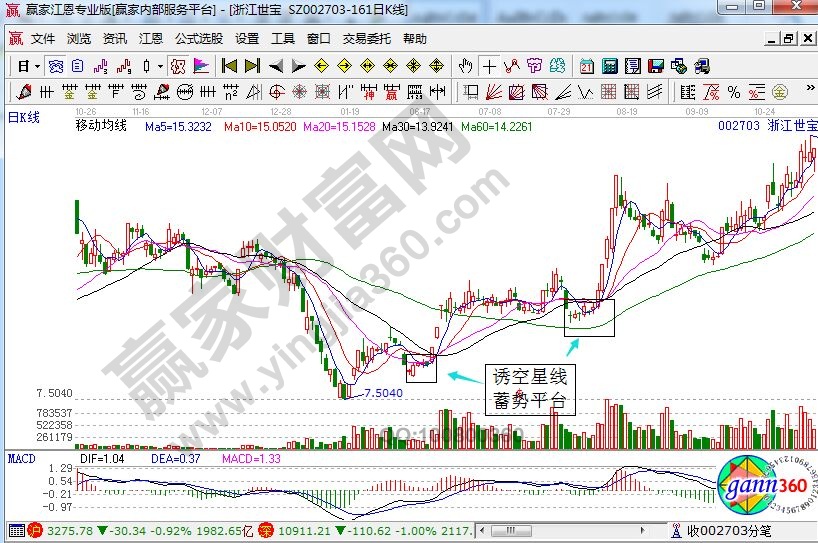Open the daily period dropdown arrow
Image resolution: width=818 pixels, height=543 pixels.
[37, 66]
